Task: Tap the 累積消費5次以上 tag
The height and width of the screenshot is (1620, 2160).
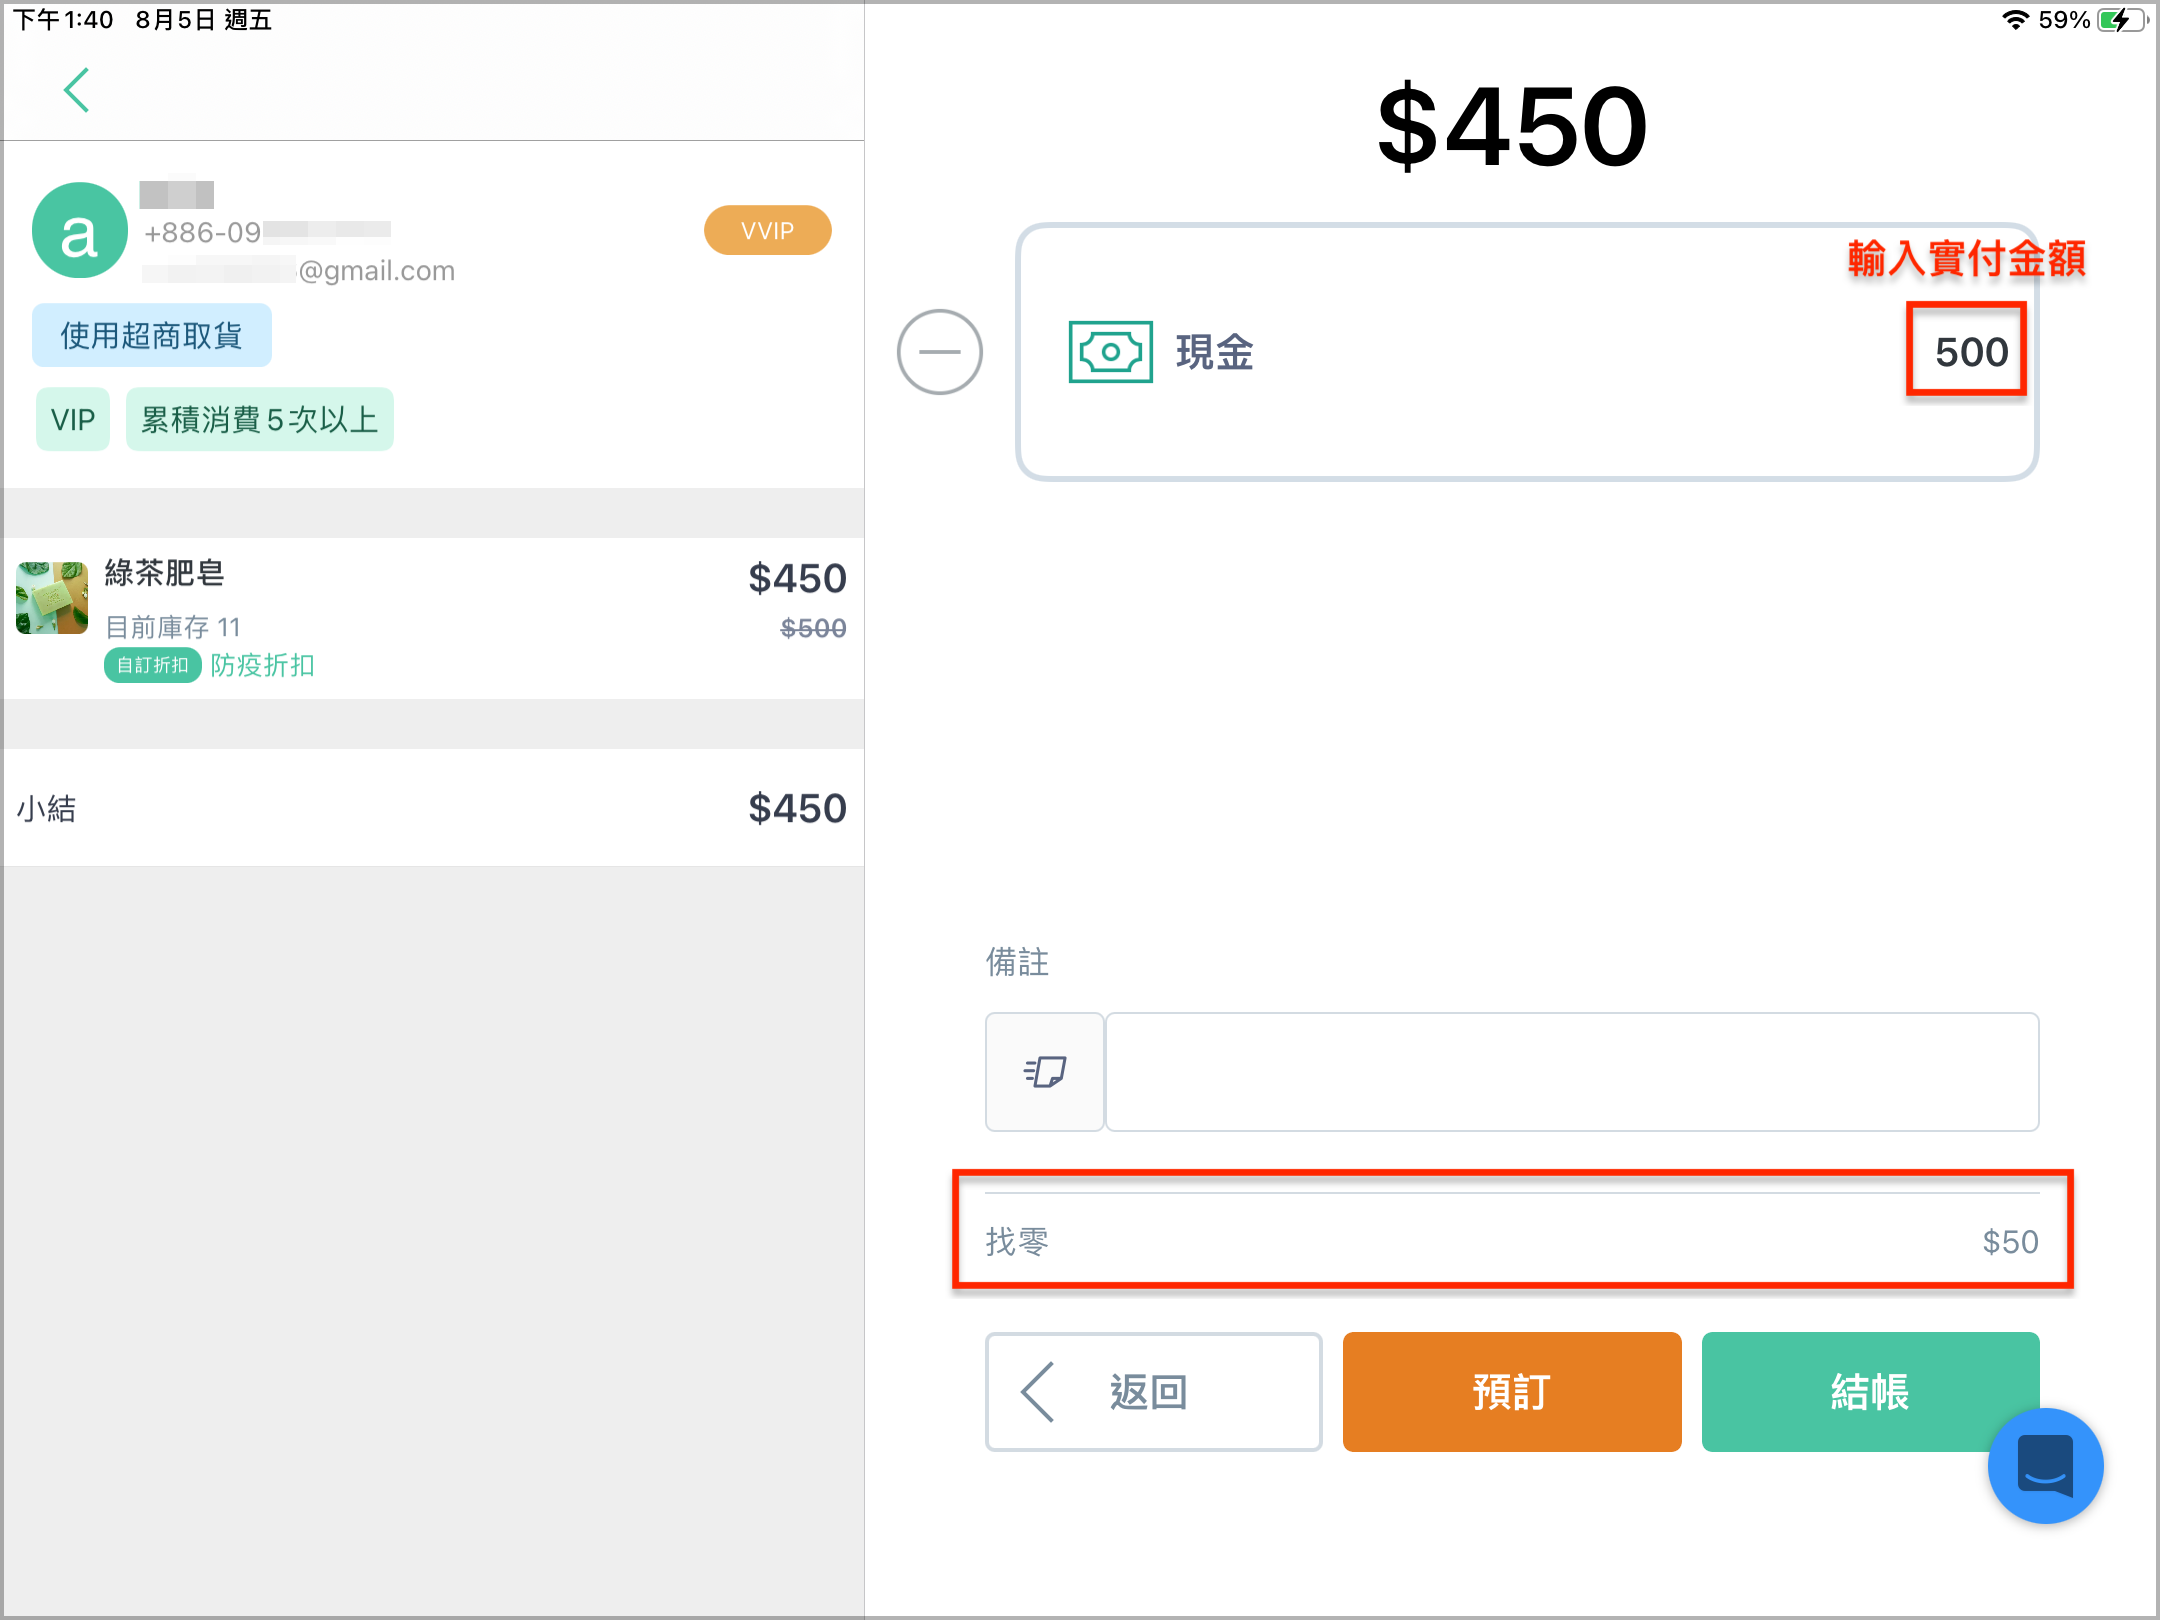Action: 259,419
